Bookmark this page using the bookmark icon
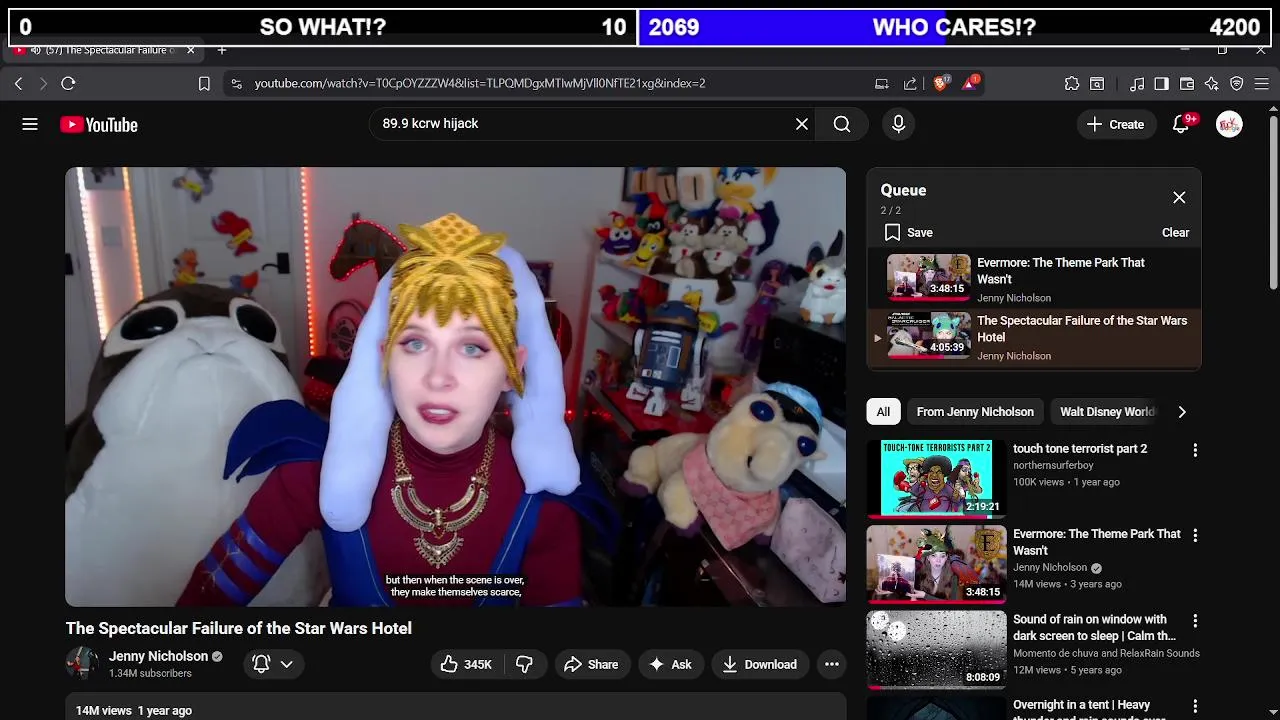 click(204, 84)
